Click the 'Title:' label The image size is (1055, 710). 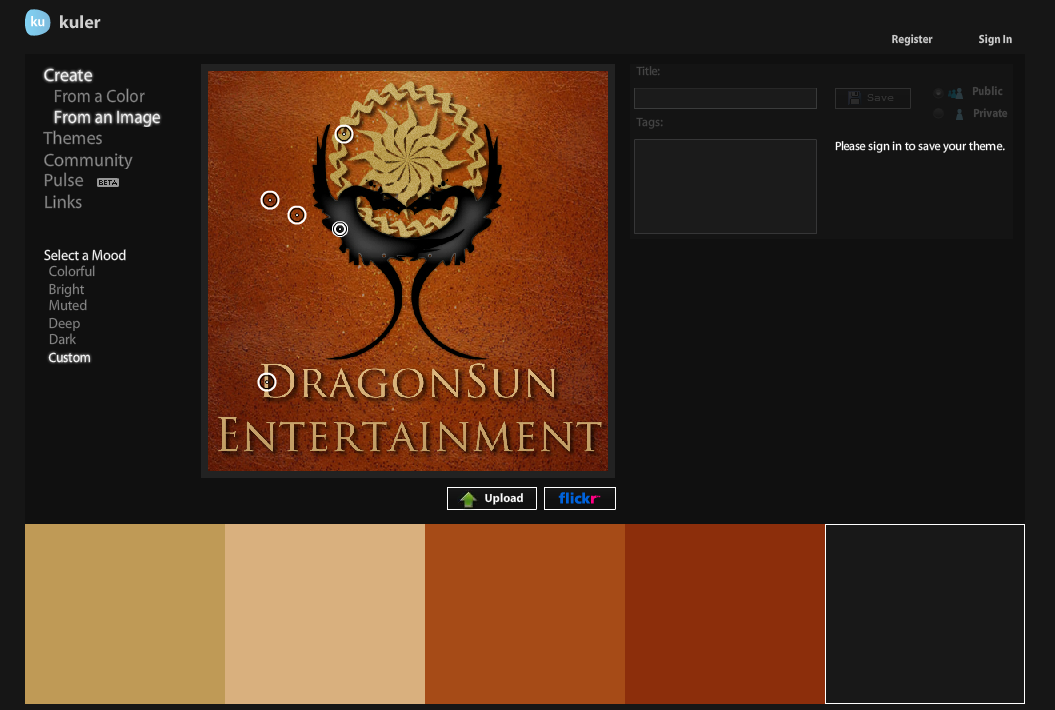point(648,71)
